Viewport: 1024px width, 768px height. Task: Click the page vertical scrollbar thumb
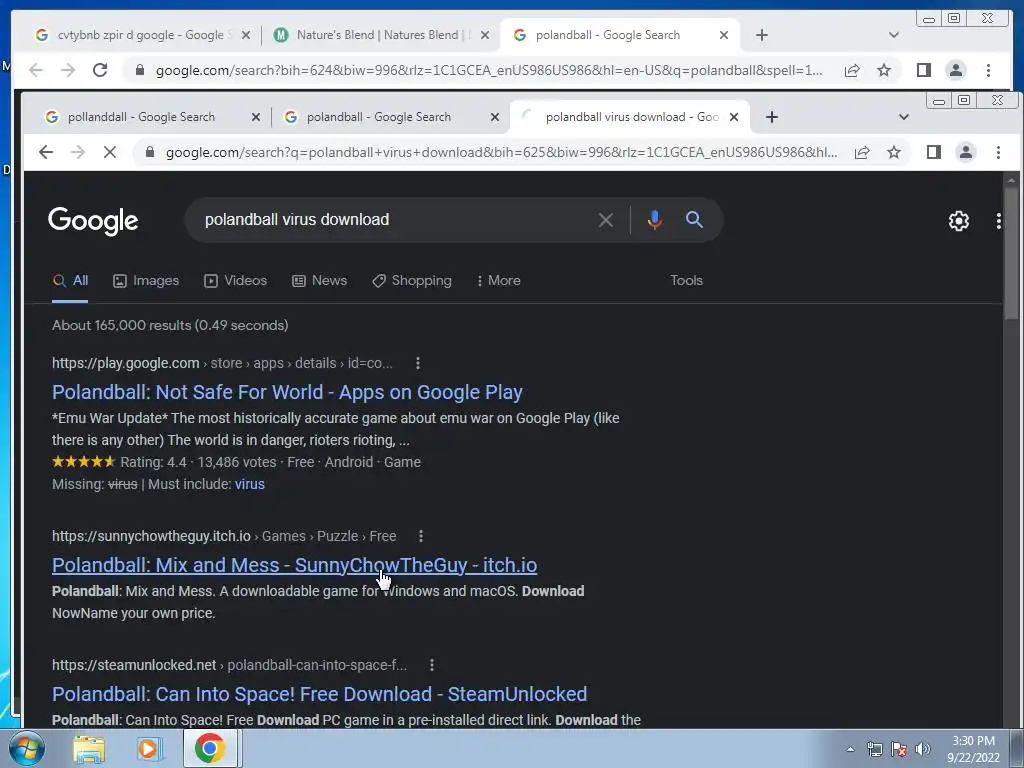pos(1011,251)
